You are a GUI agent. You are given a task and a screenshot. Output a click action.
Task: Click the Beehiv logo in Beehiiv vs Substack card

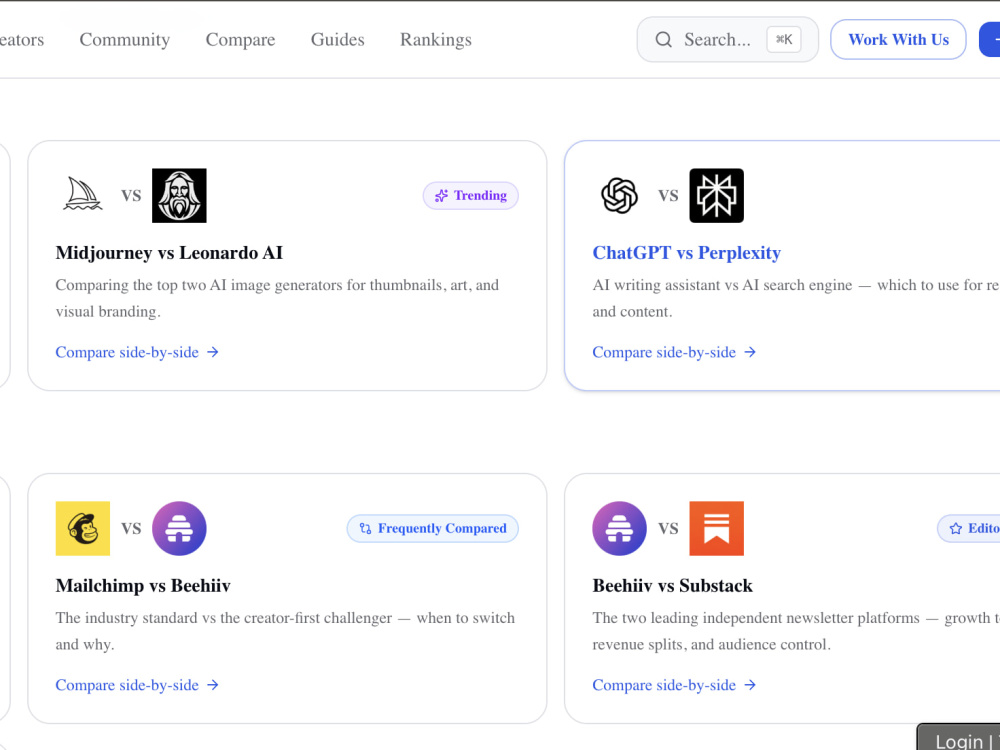pyautogui.click(x=619, y=528)
